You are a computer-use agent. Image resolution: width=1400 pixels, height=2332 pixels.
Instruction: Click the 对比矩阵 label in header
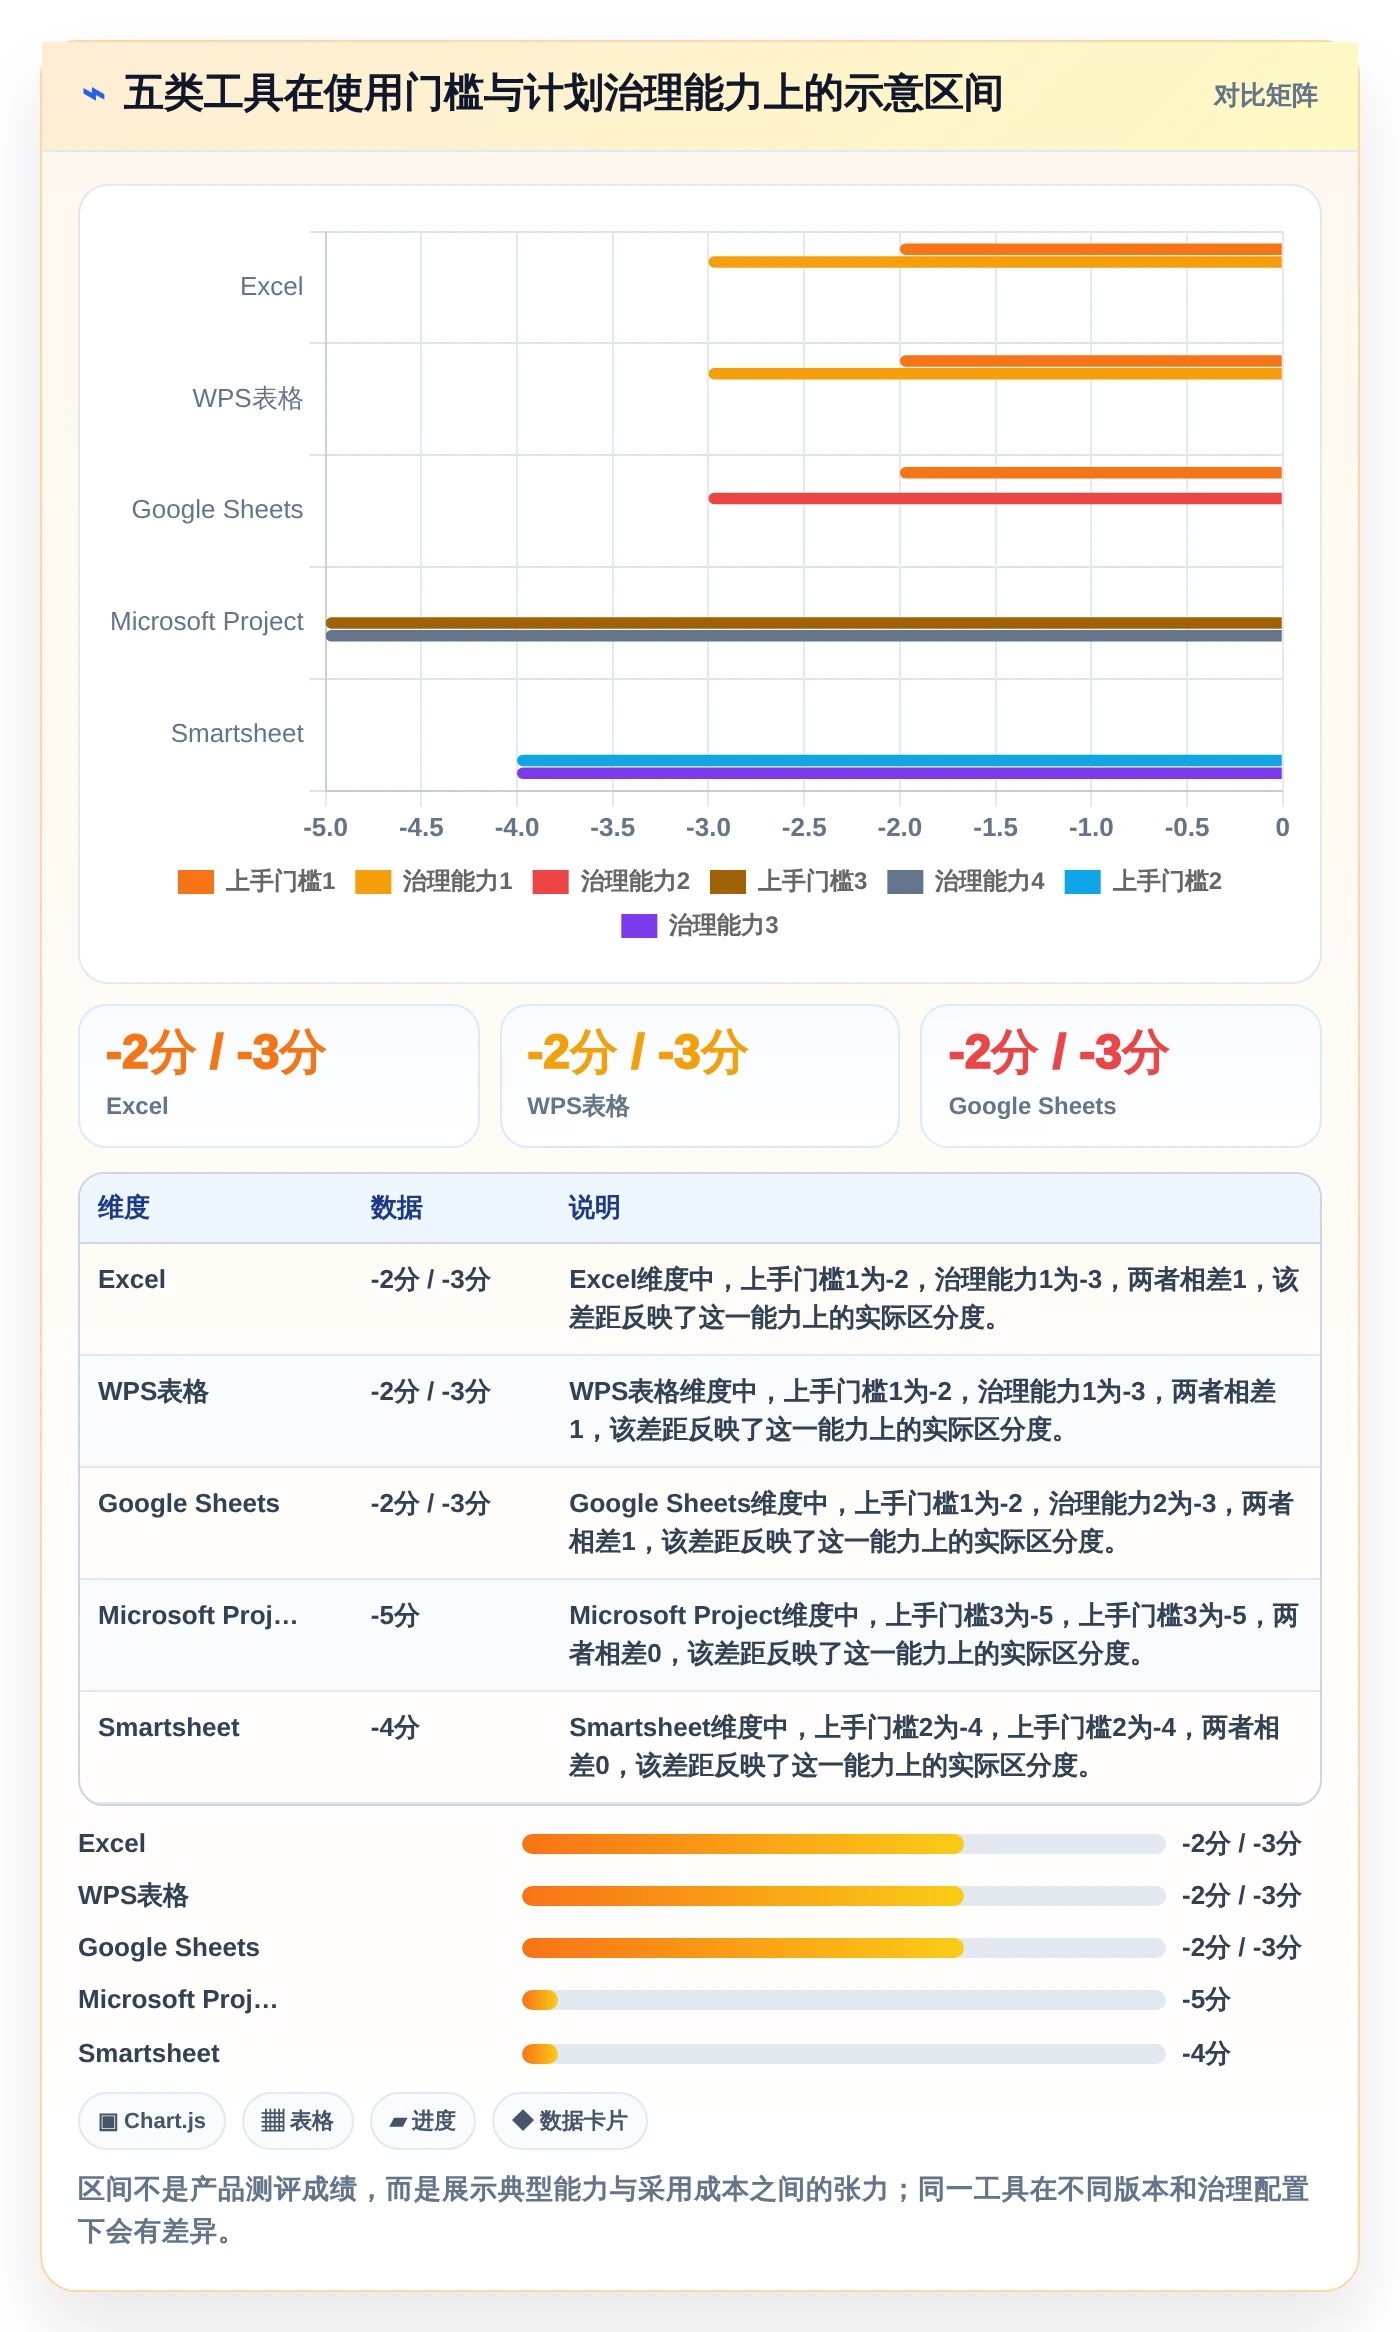tap(1265, 96)
